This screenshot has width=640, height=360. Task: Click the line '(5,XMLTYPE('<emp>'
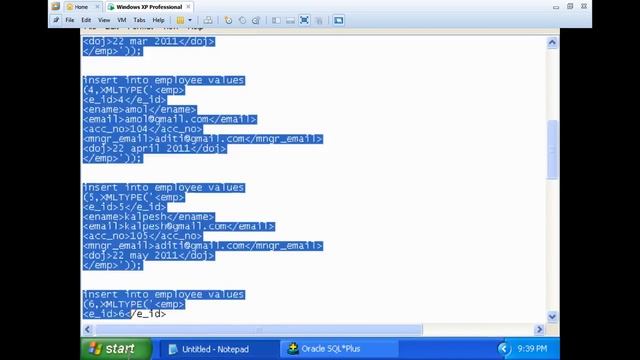coord(134,198)
